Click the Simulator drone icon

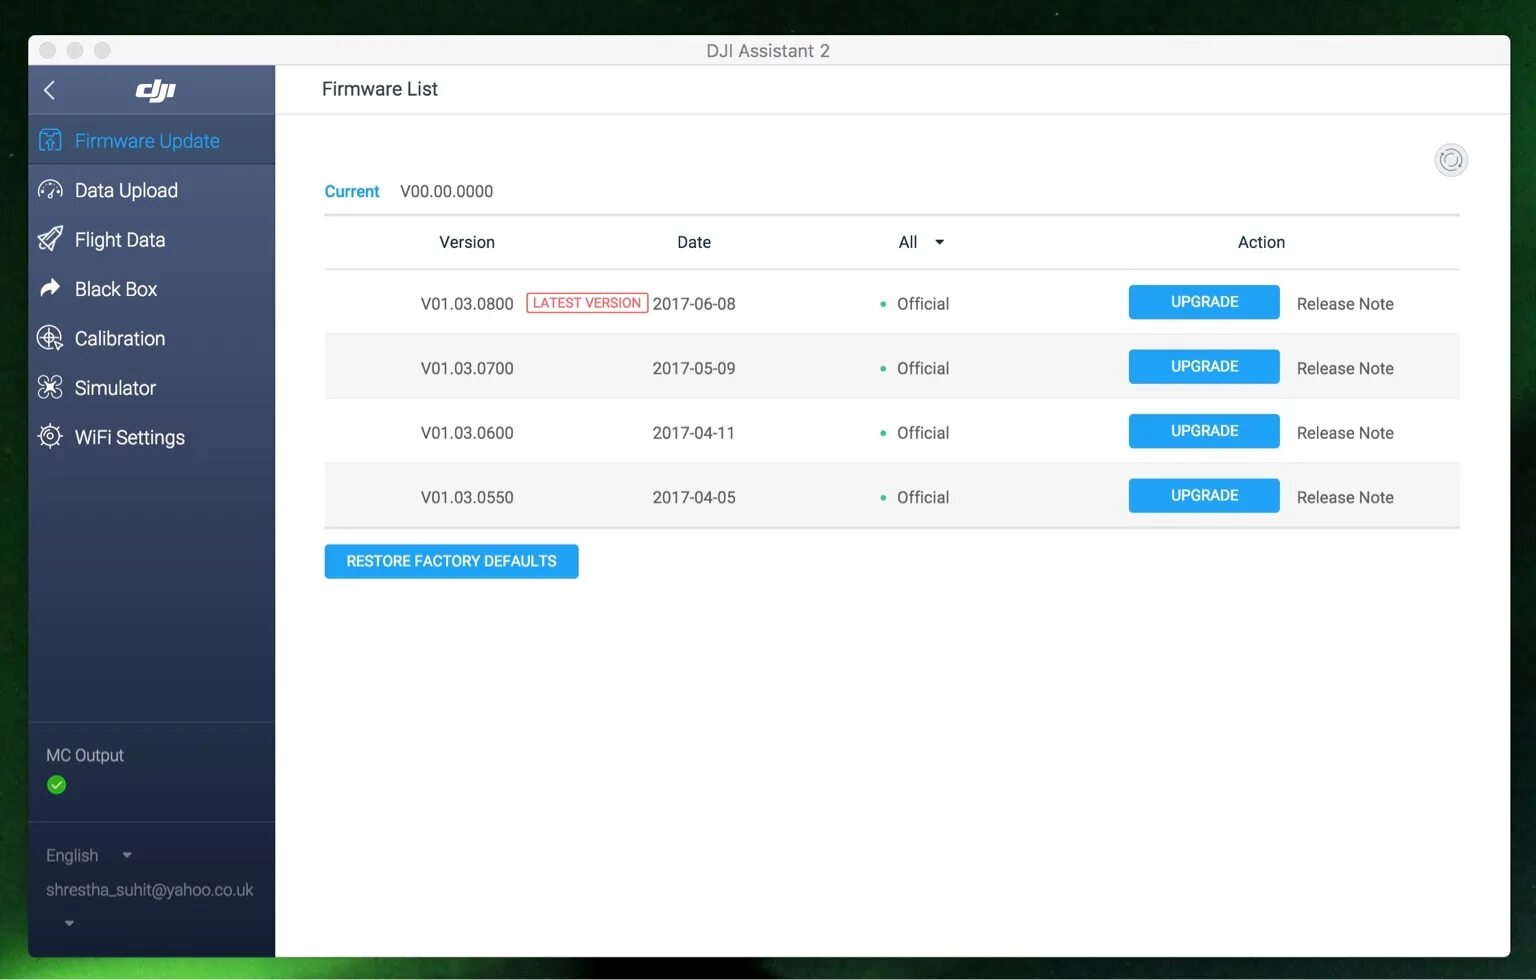50,387
